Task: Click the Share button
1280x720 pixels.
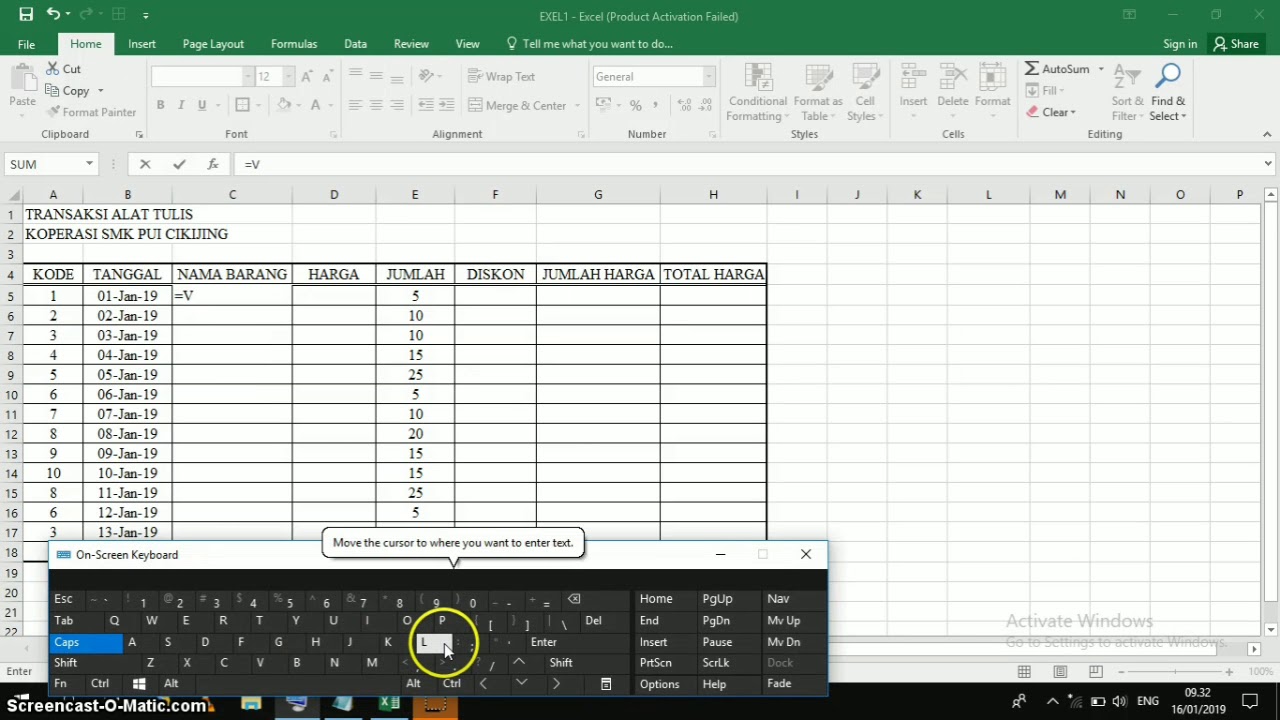Action: 1236,44
